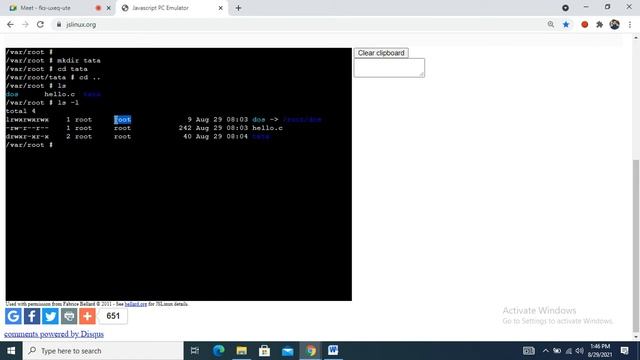Click the Chrome taskbar icon
Image resolution: width=640 pixels, height=360 pixels.
pos(311,351)
